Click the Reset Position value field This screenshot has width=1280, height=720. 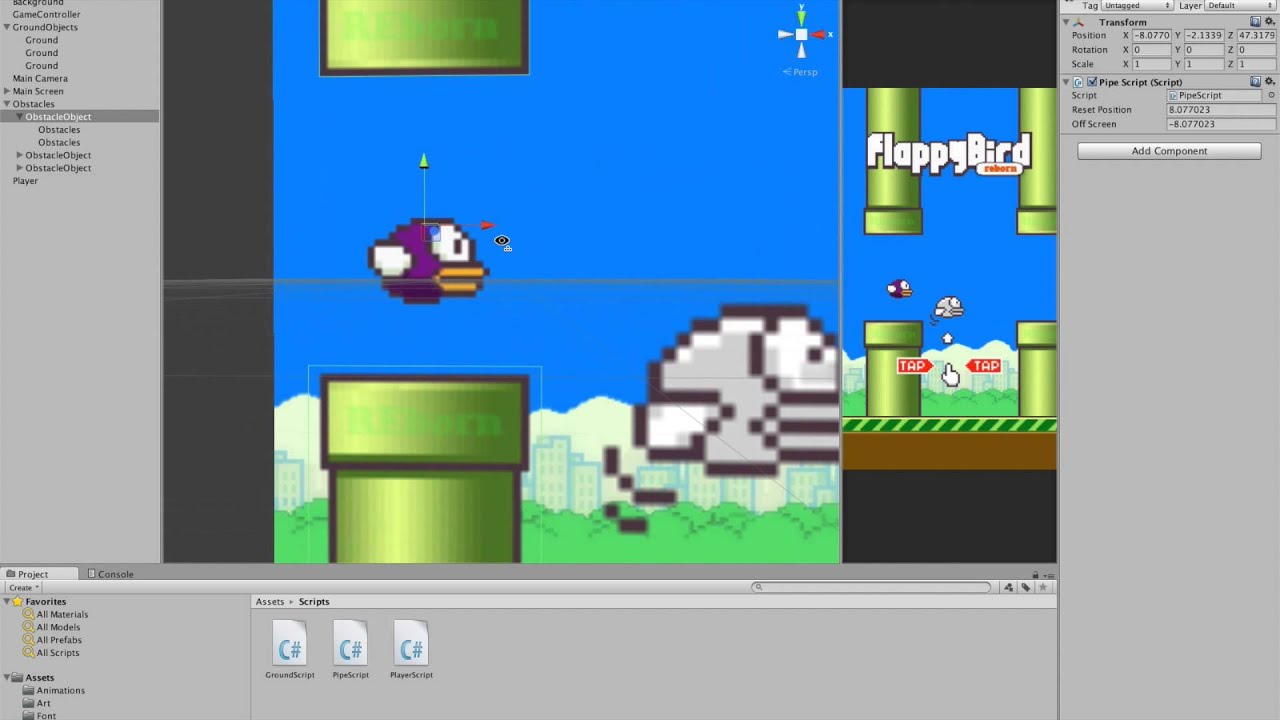1221,110
